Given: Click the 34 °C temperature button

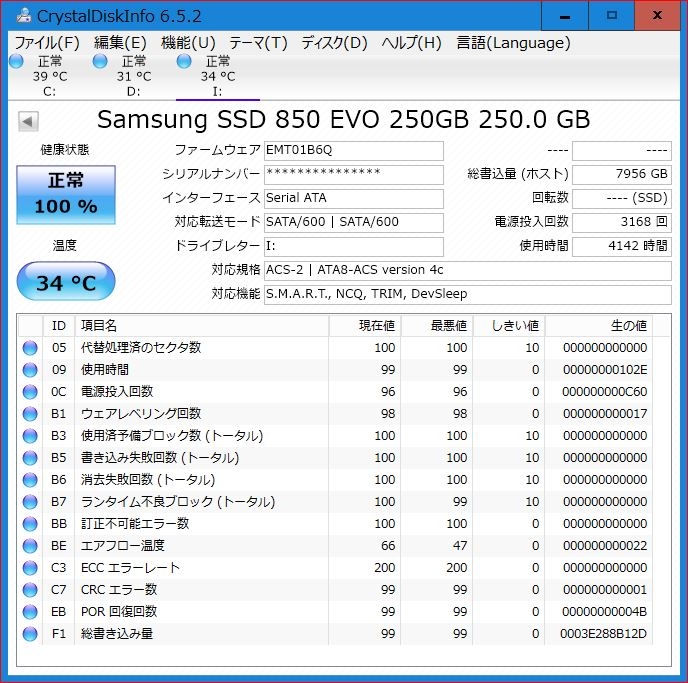Looking at the screenshot, I should 66,281.
